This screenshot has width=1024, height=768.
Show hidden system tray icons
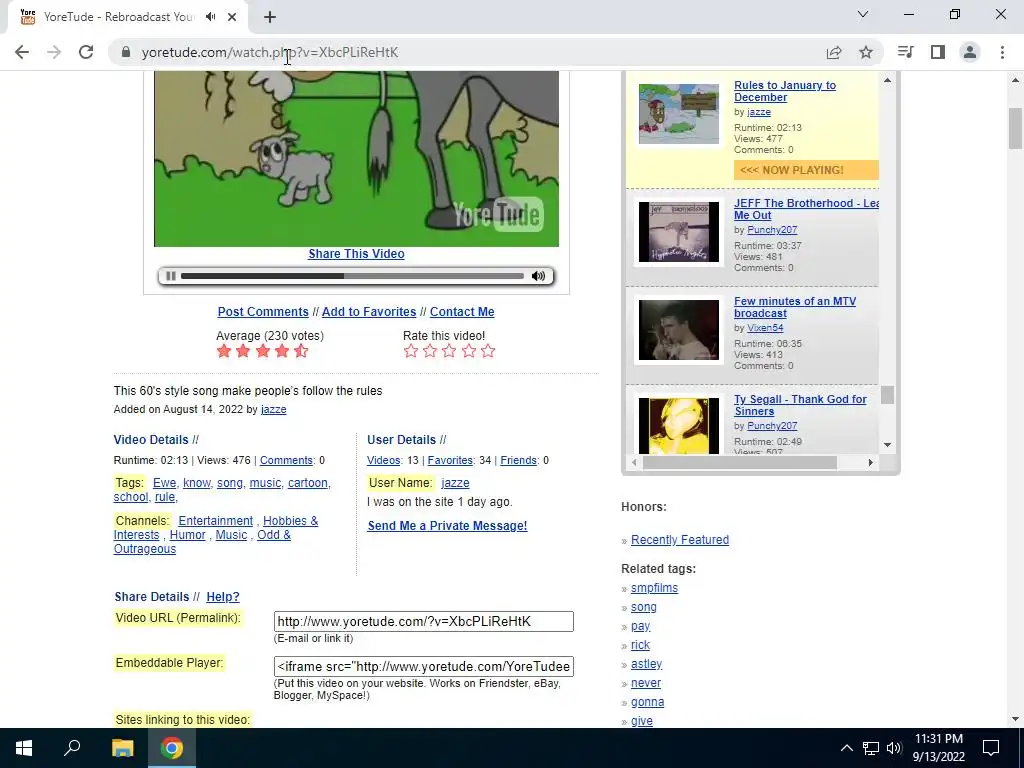846,748
